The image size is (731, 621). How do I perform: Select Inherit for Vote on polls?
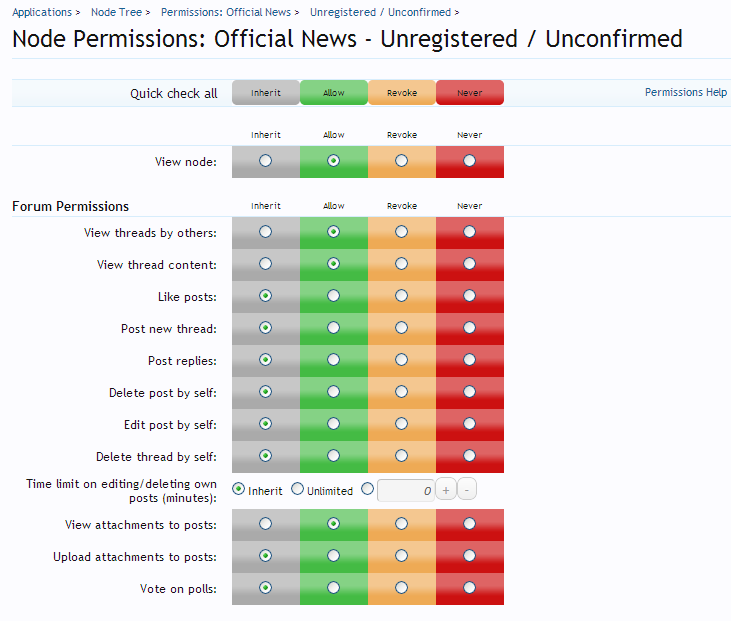(x=265, y=588)
